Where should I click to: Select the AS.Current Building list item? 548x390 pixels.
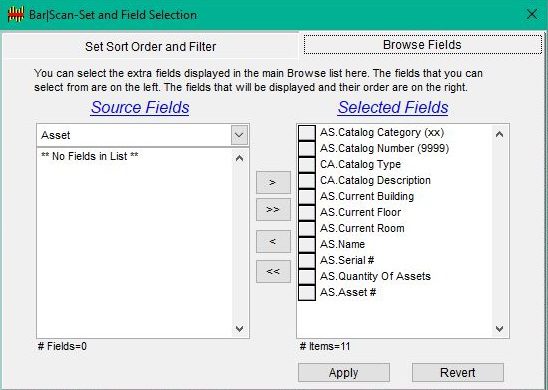tap(367, 196)
